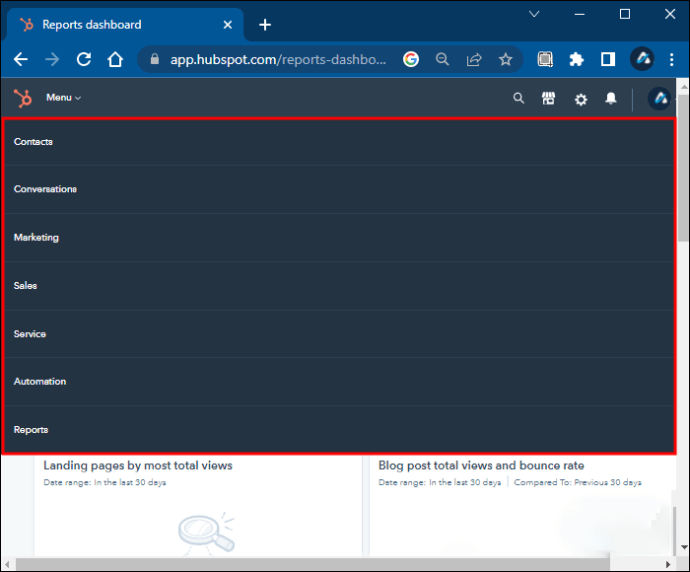Close the Reports dashboard tab
The width and height of the screenshot is (690, 572).
tap(228, 25)
